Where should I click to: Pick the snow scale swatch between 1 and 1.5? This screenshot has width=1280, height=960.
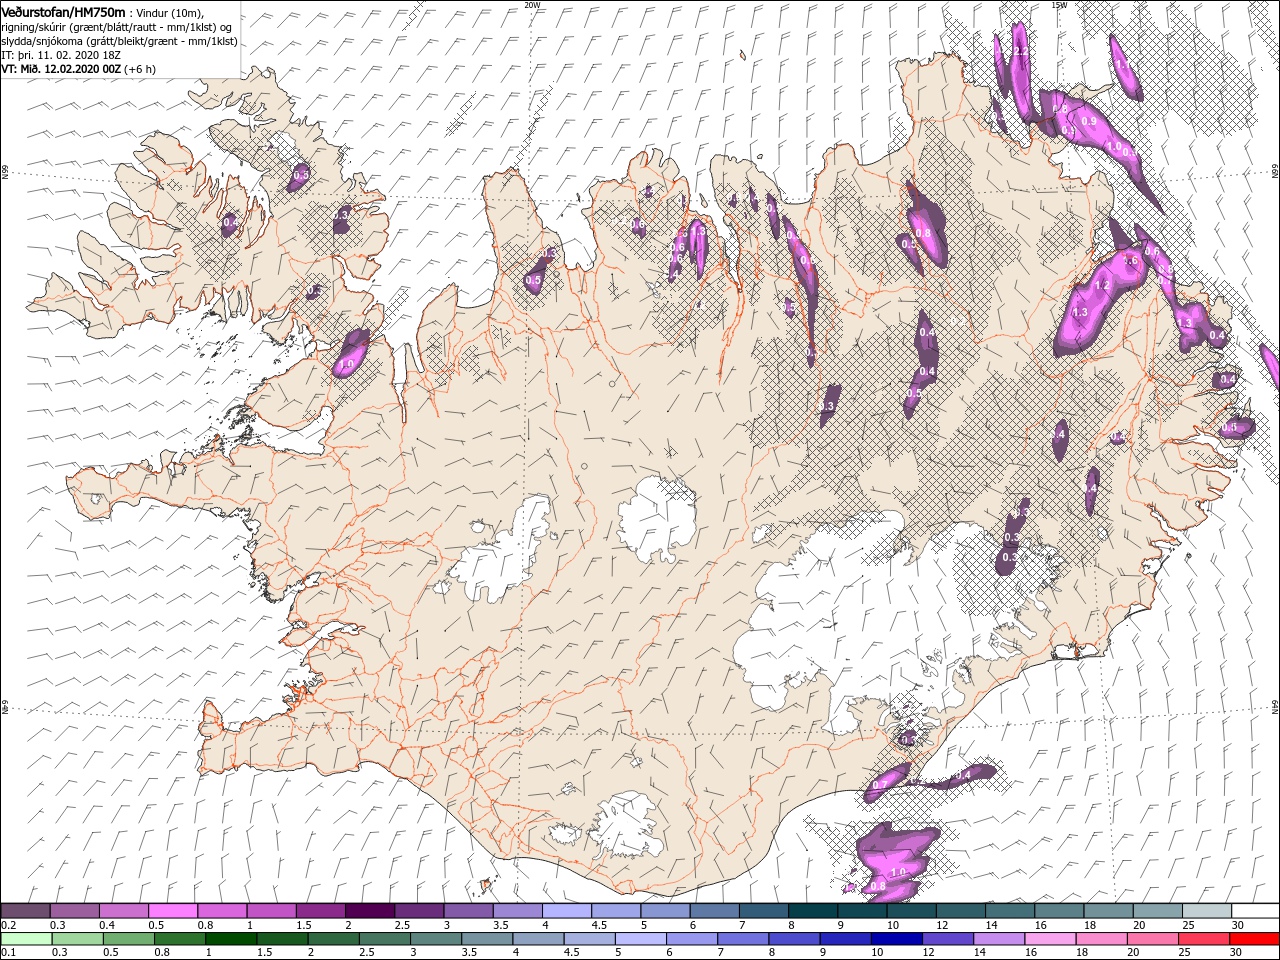(x=271, y=911)
